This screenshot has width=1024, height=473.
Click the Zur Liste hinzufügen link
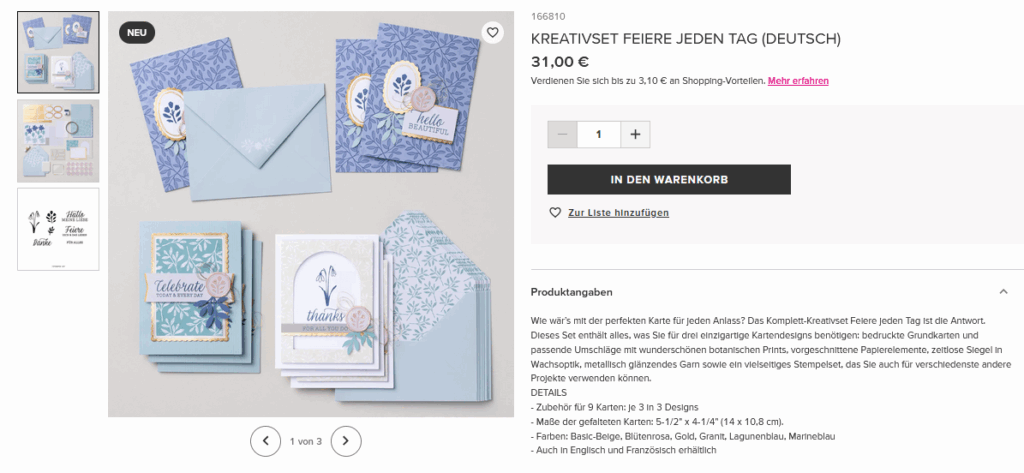tap(618, 213)
